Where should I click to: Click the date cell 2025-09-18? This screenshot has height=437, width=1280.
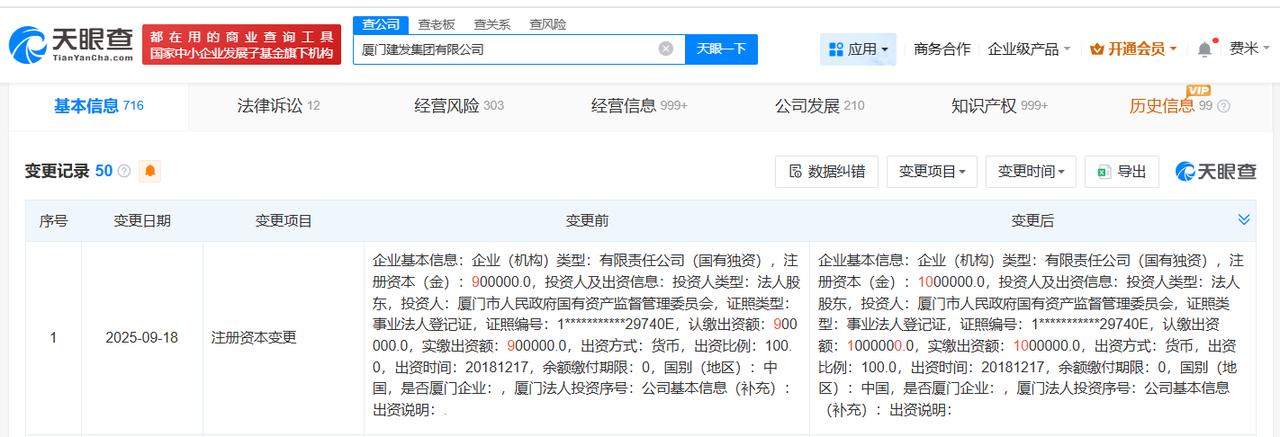point(142,337)
